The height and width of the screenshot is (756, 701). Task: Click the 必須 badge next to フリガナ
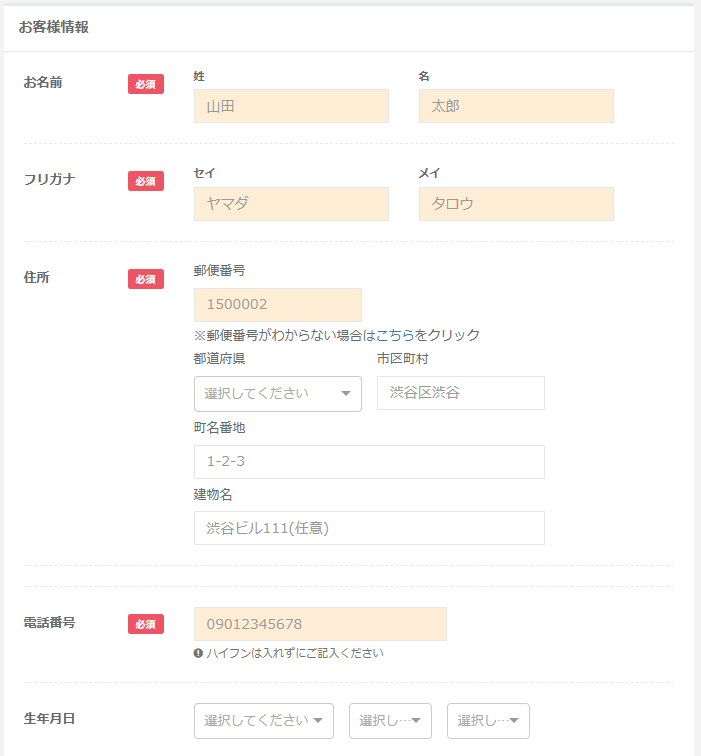coord(146,181)
